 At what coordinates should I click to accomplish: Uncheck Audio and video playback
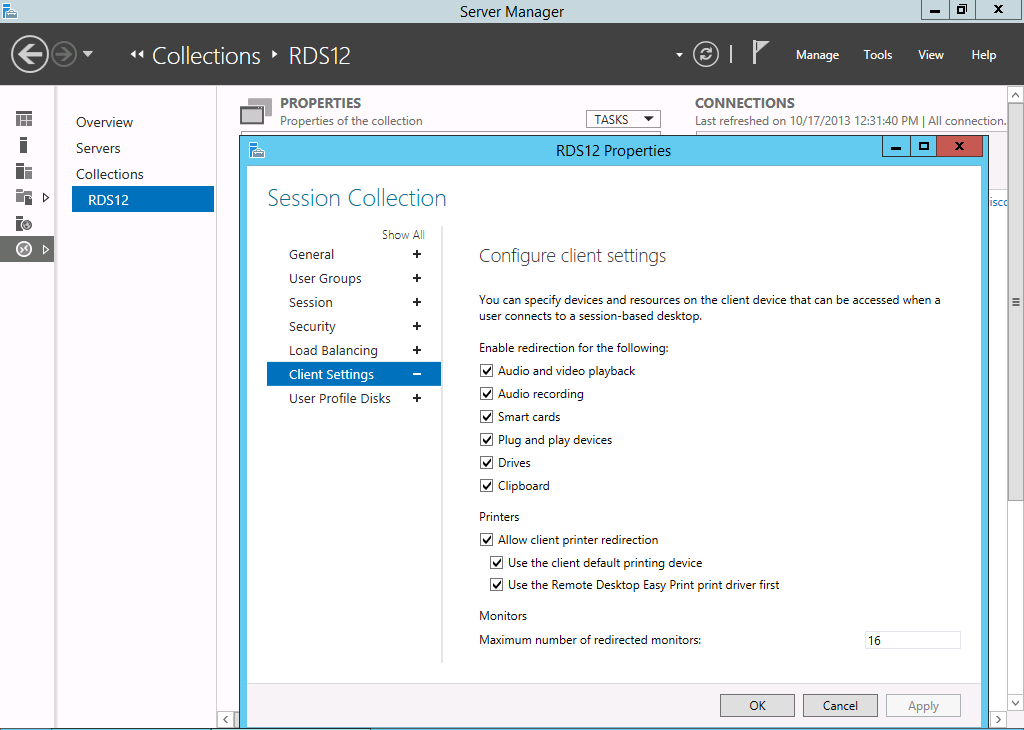click(x=487, y=371)
